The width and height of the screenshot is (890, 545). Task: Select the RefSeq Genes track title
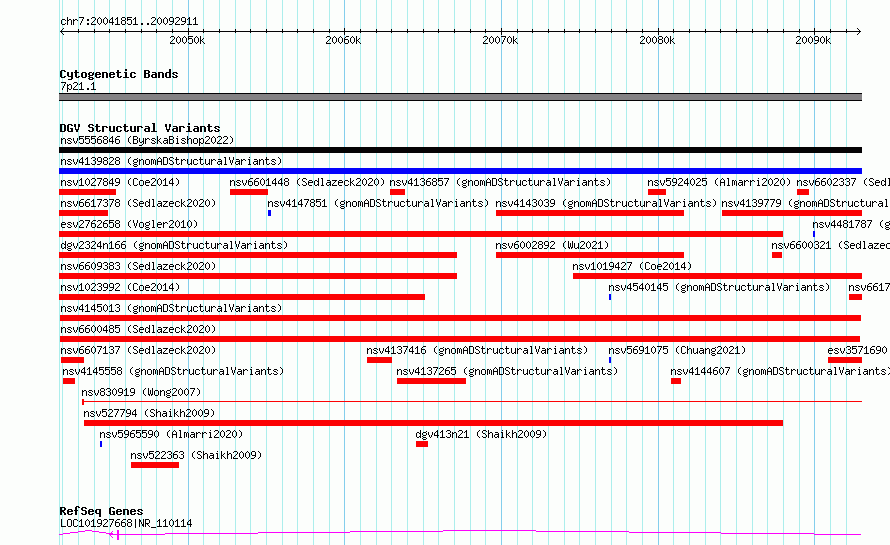pos(101,511)
